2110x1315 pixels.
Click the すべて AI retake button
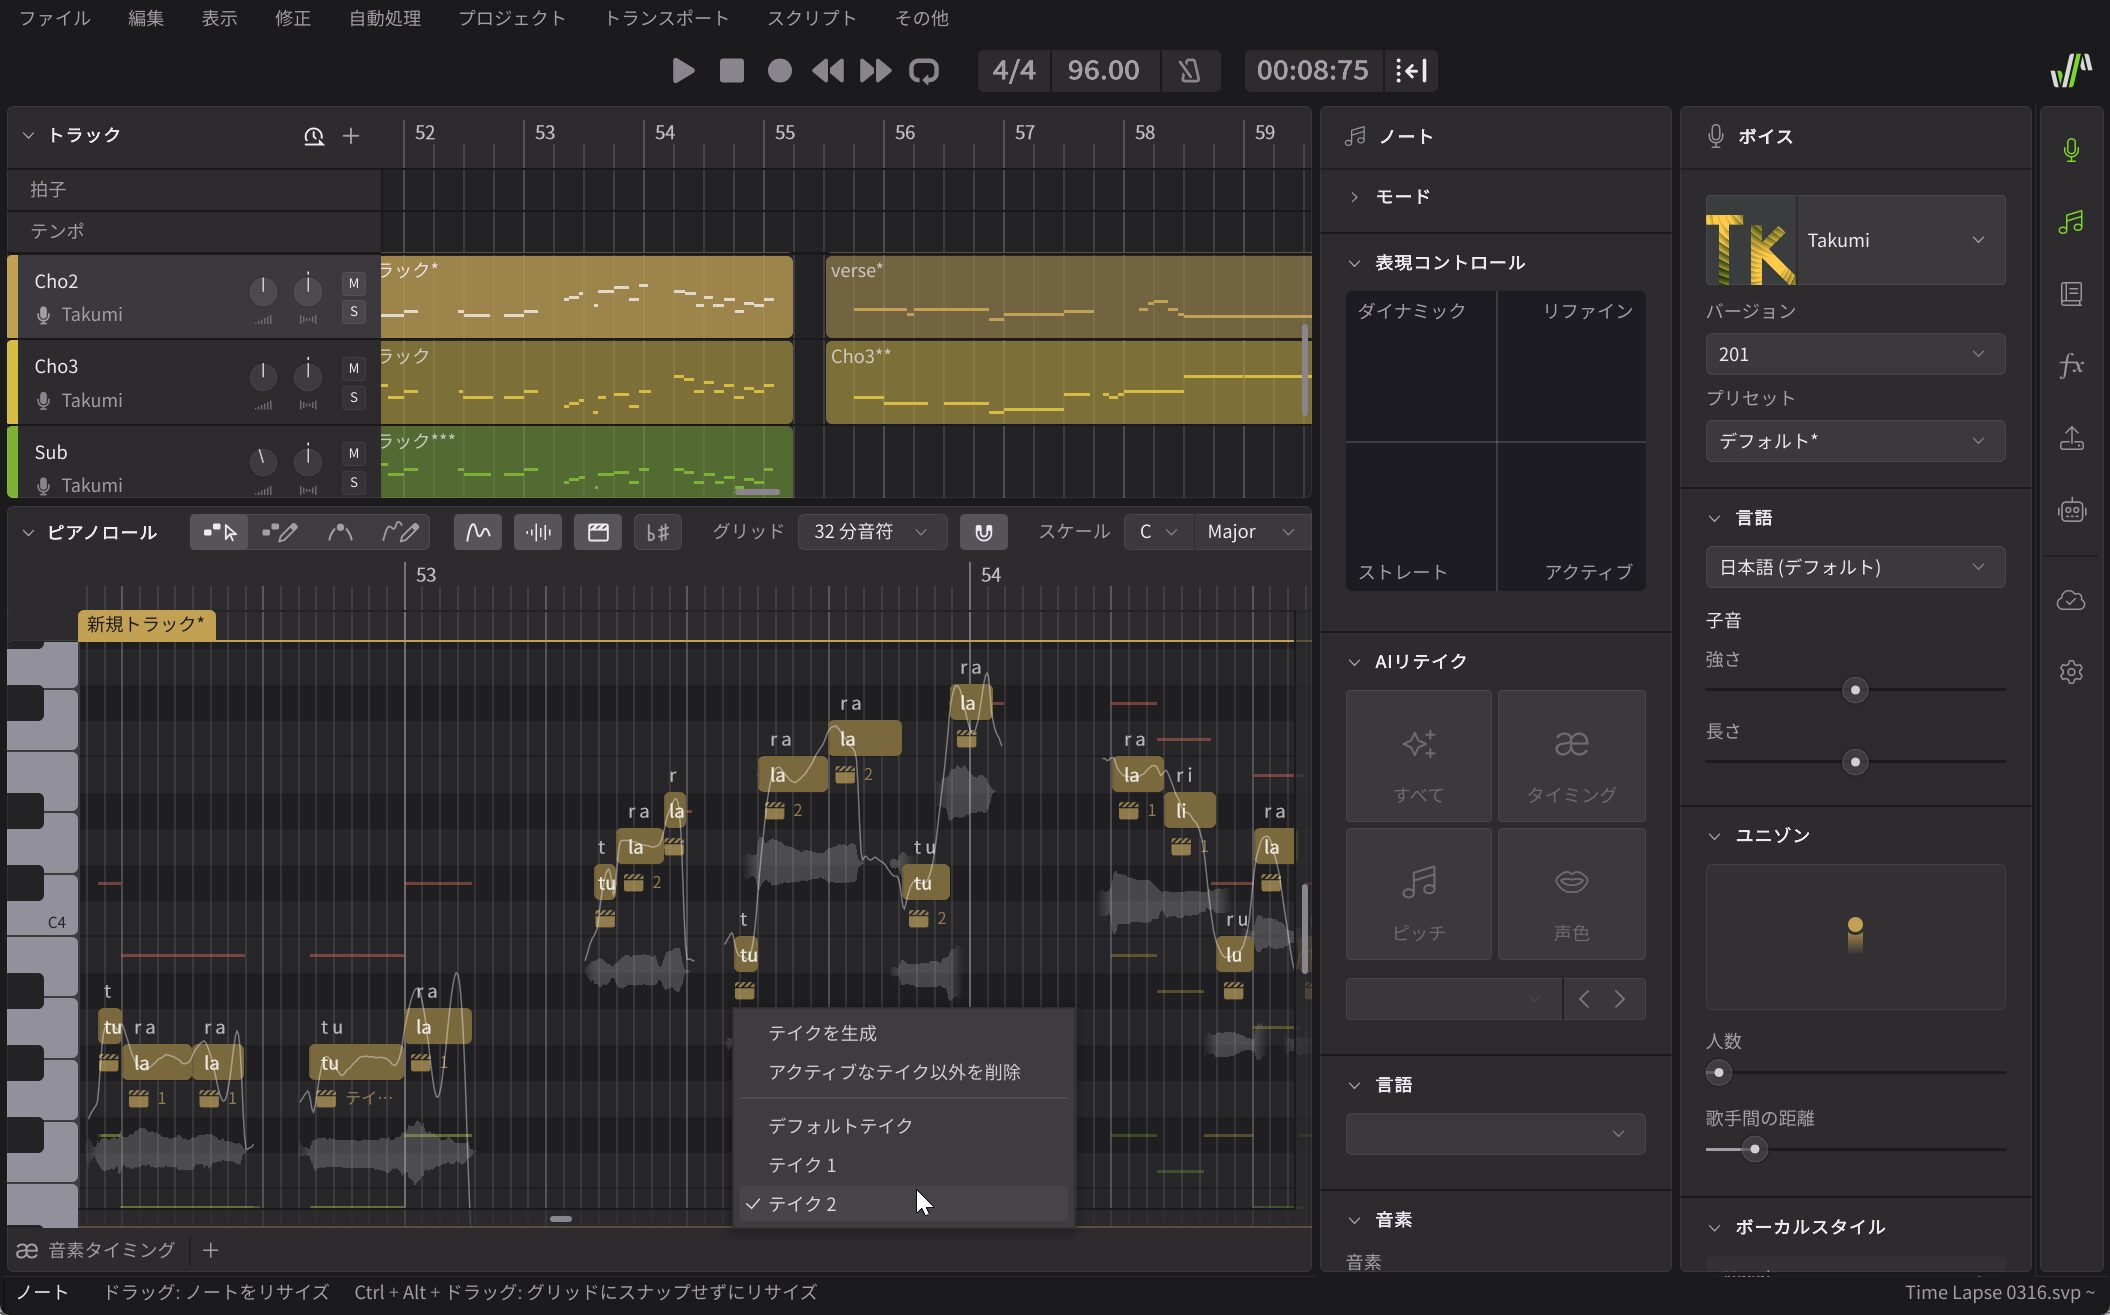point(1418,757)
